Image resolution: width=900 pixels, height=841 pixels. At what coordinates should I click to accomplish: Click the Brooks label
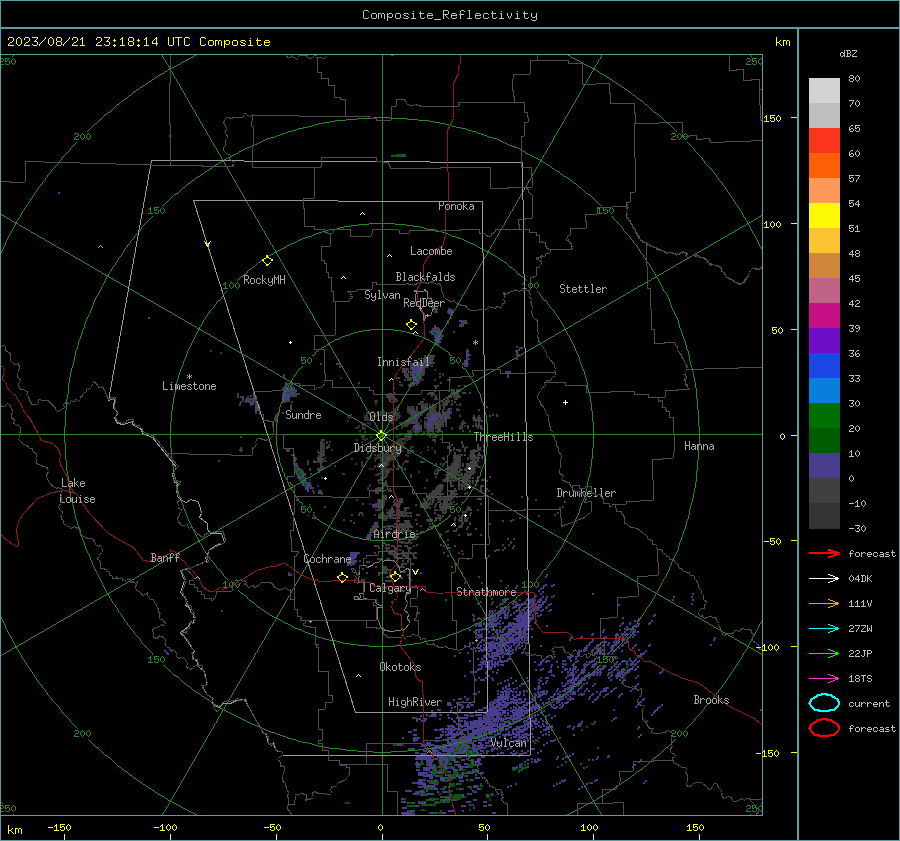(x=711, y=700)
